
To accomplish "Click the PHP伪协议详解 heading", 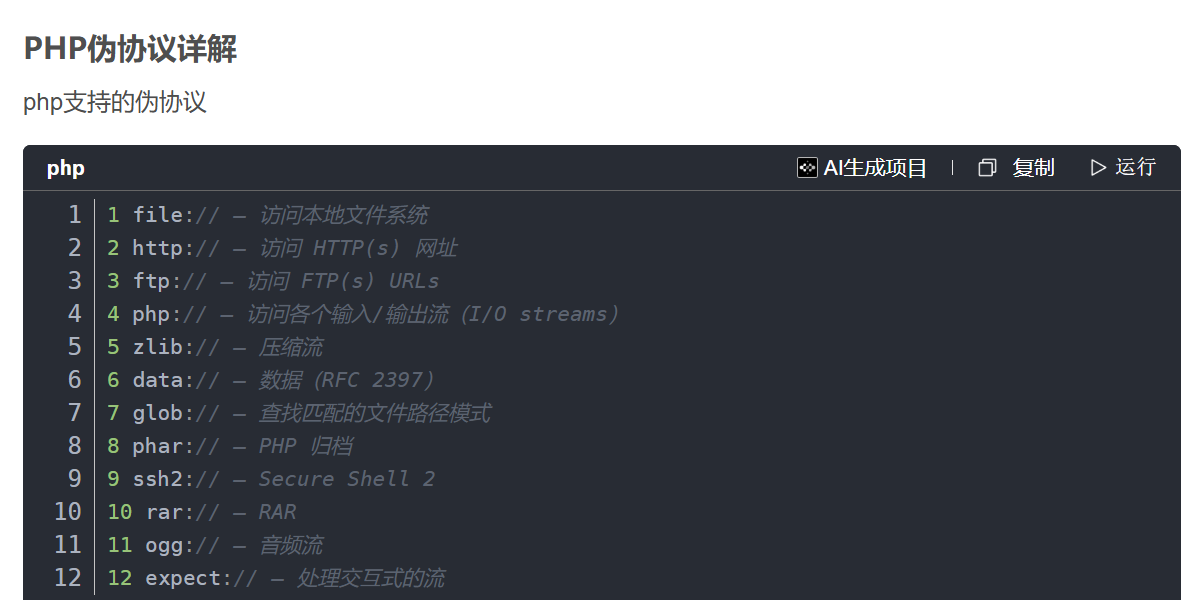I will pos(130,48).
